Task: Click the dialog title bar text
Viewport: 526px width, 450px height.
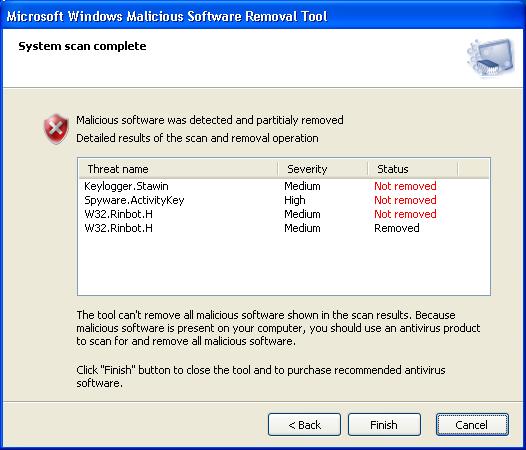Action: (167, 16)
